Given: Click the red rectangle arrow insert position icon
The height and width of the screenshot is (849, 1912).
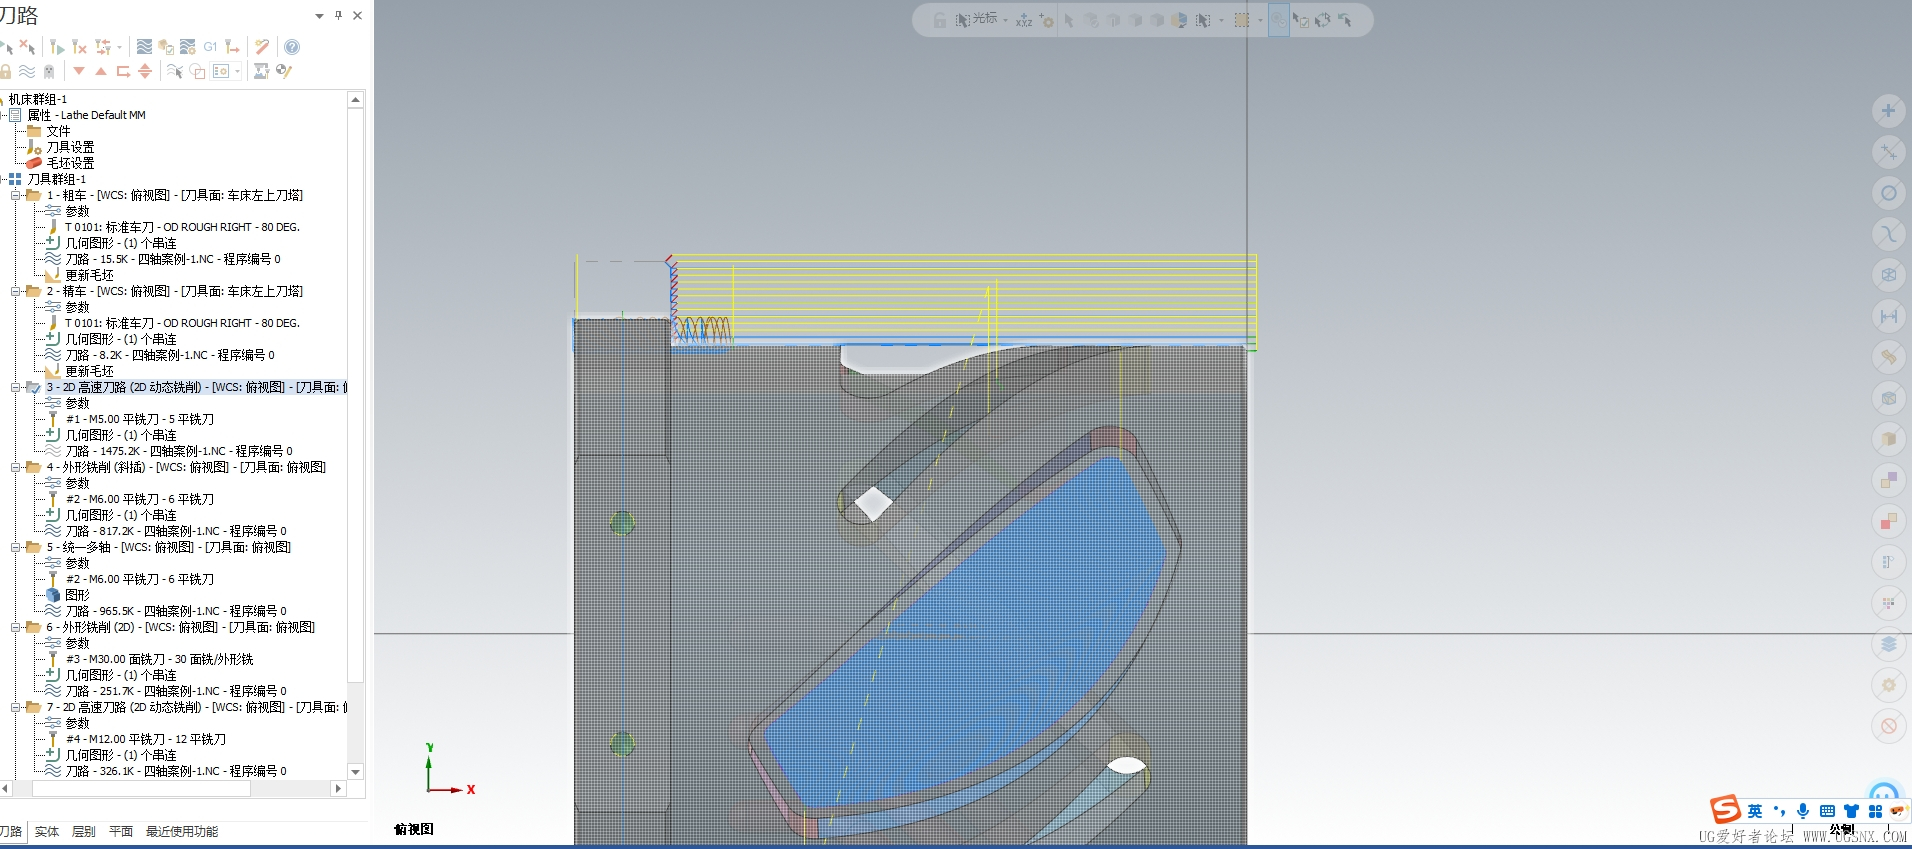Looking at the screenshot, I should point(123,71).
